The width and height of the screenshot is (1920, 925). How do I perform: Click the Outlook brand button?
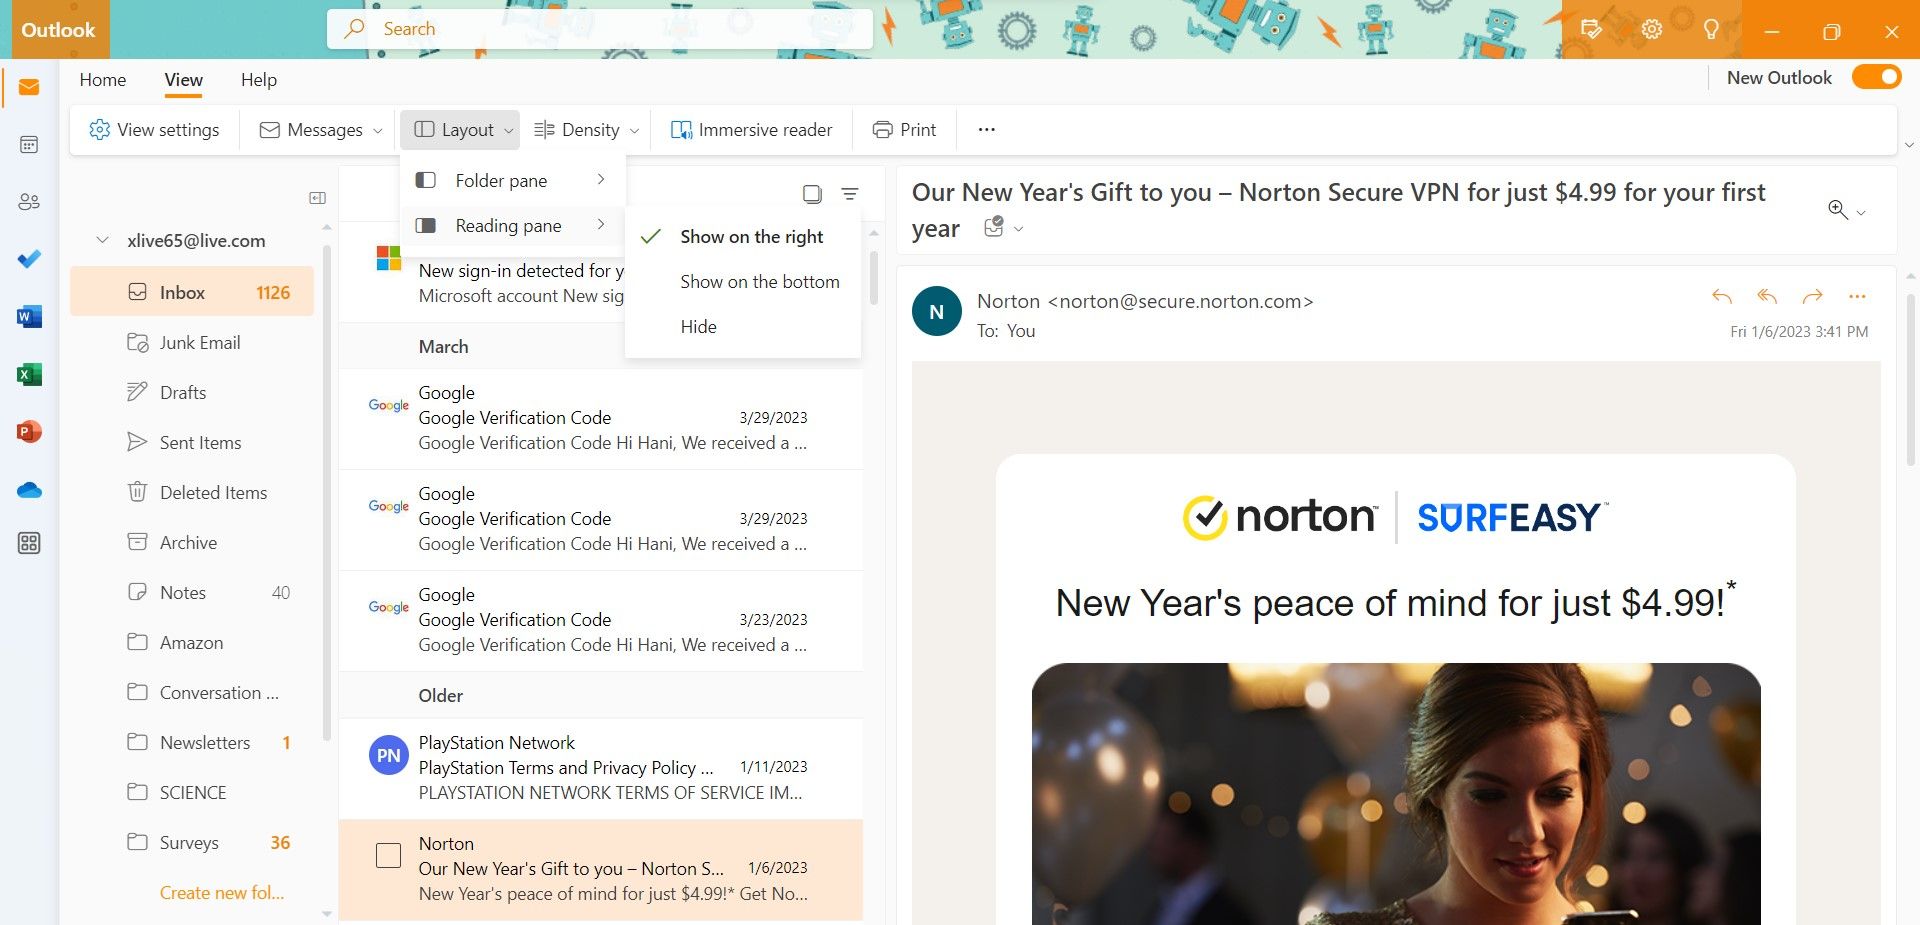pyautogui.click(x=58, y=30)
